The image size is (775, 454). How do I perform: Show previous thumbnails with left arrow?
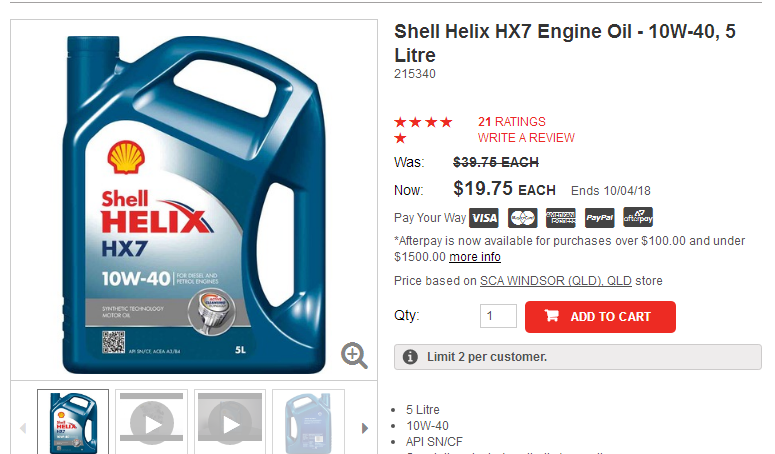(23, 428)
